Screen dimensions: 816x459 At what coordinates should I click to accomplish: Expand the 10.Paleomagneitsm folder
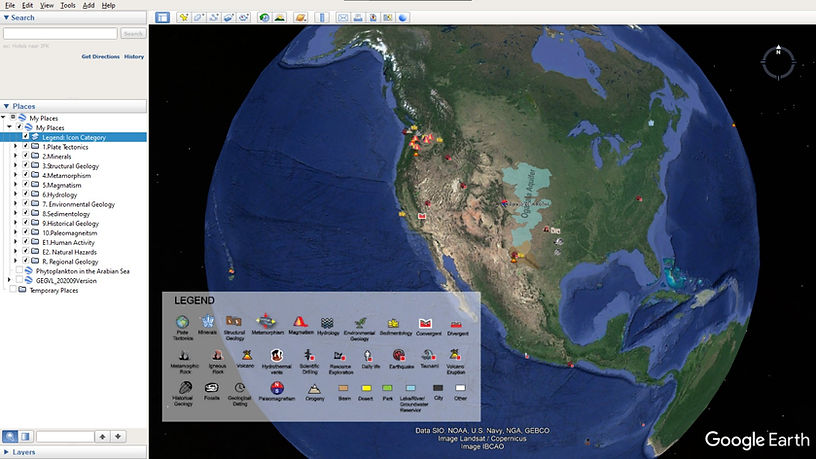[x=16, y=233]
